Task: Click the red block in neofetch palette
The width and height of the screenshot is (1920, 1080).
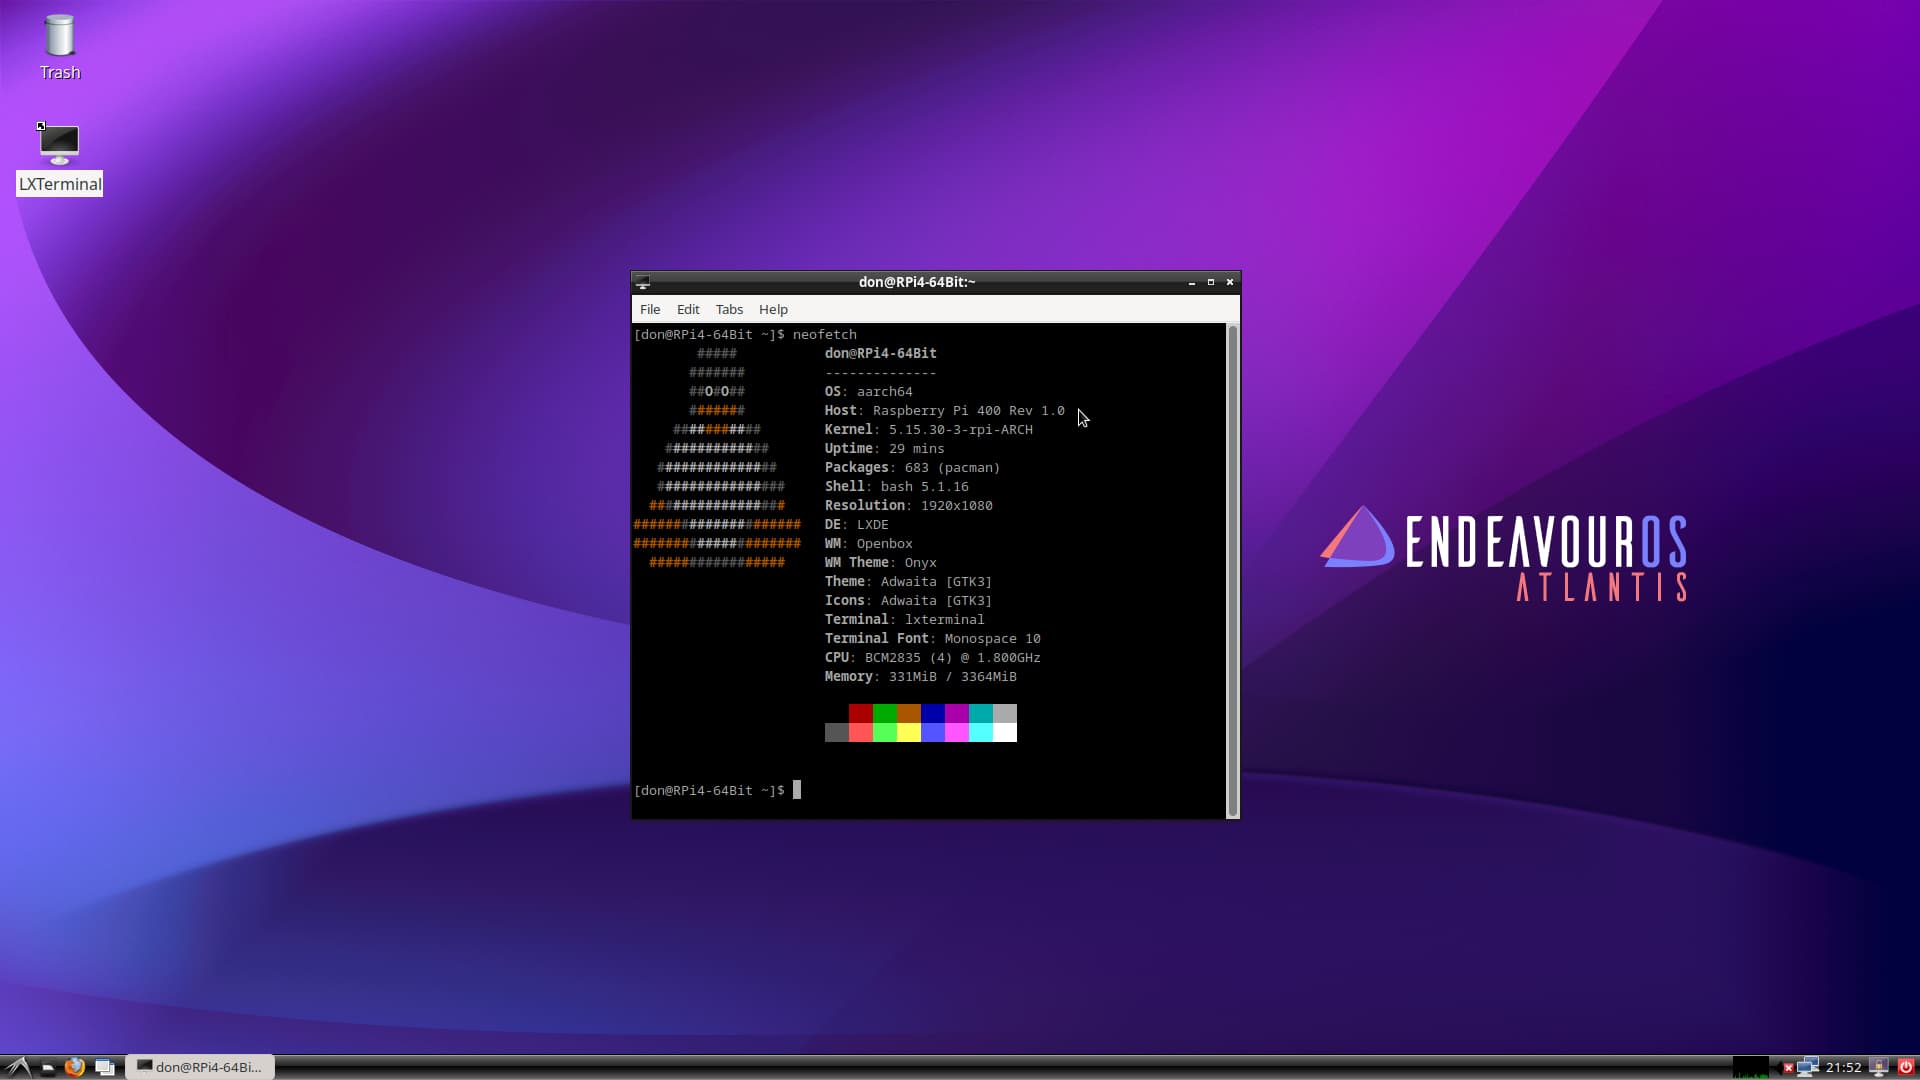Action: pos(860,713)
